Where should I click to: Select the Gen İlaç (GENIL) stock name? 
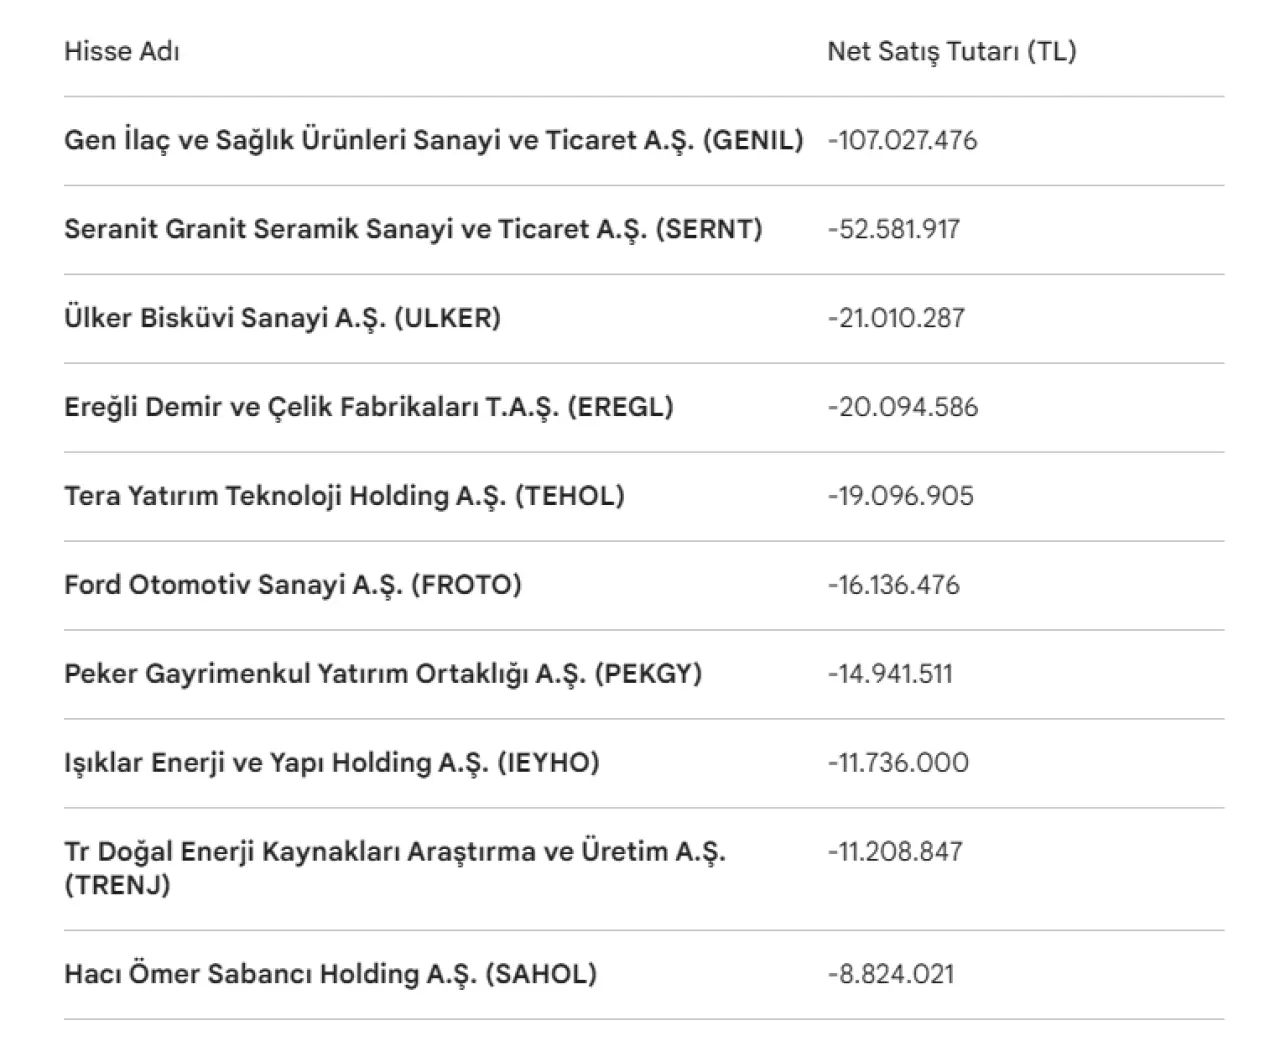click(x=433, y=140)
